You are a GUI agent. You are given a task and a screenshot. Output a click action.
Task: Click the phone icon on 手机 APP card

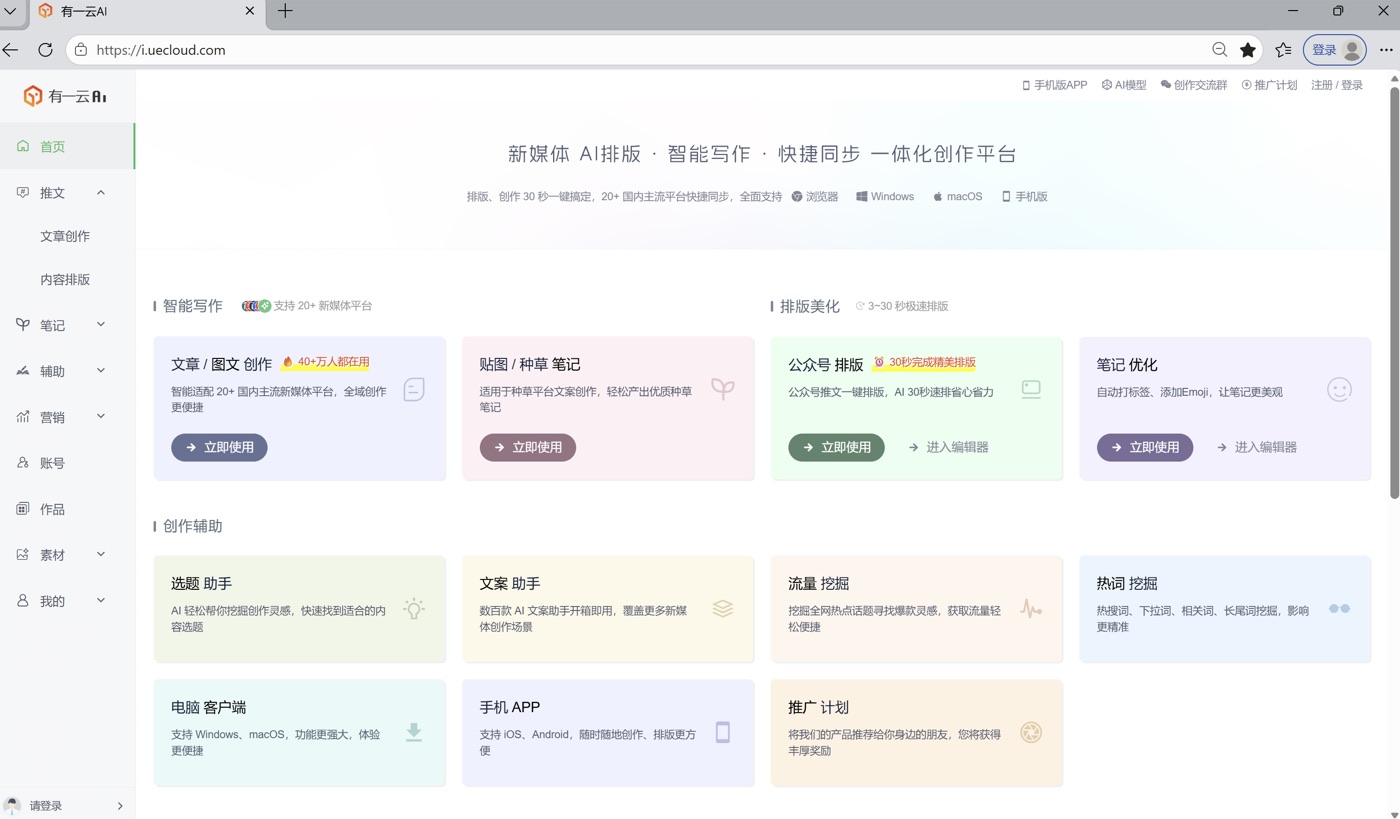722,732
